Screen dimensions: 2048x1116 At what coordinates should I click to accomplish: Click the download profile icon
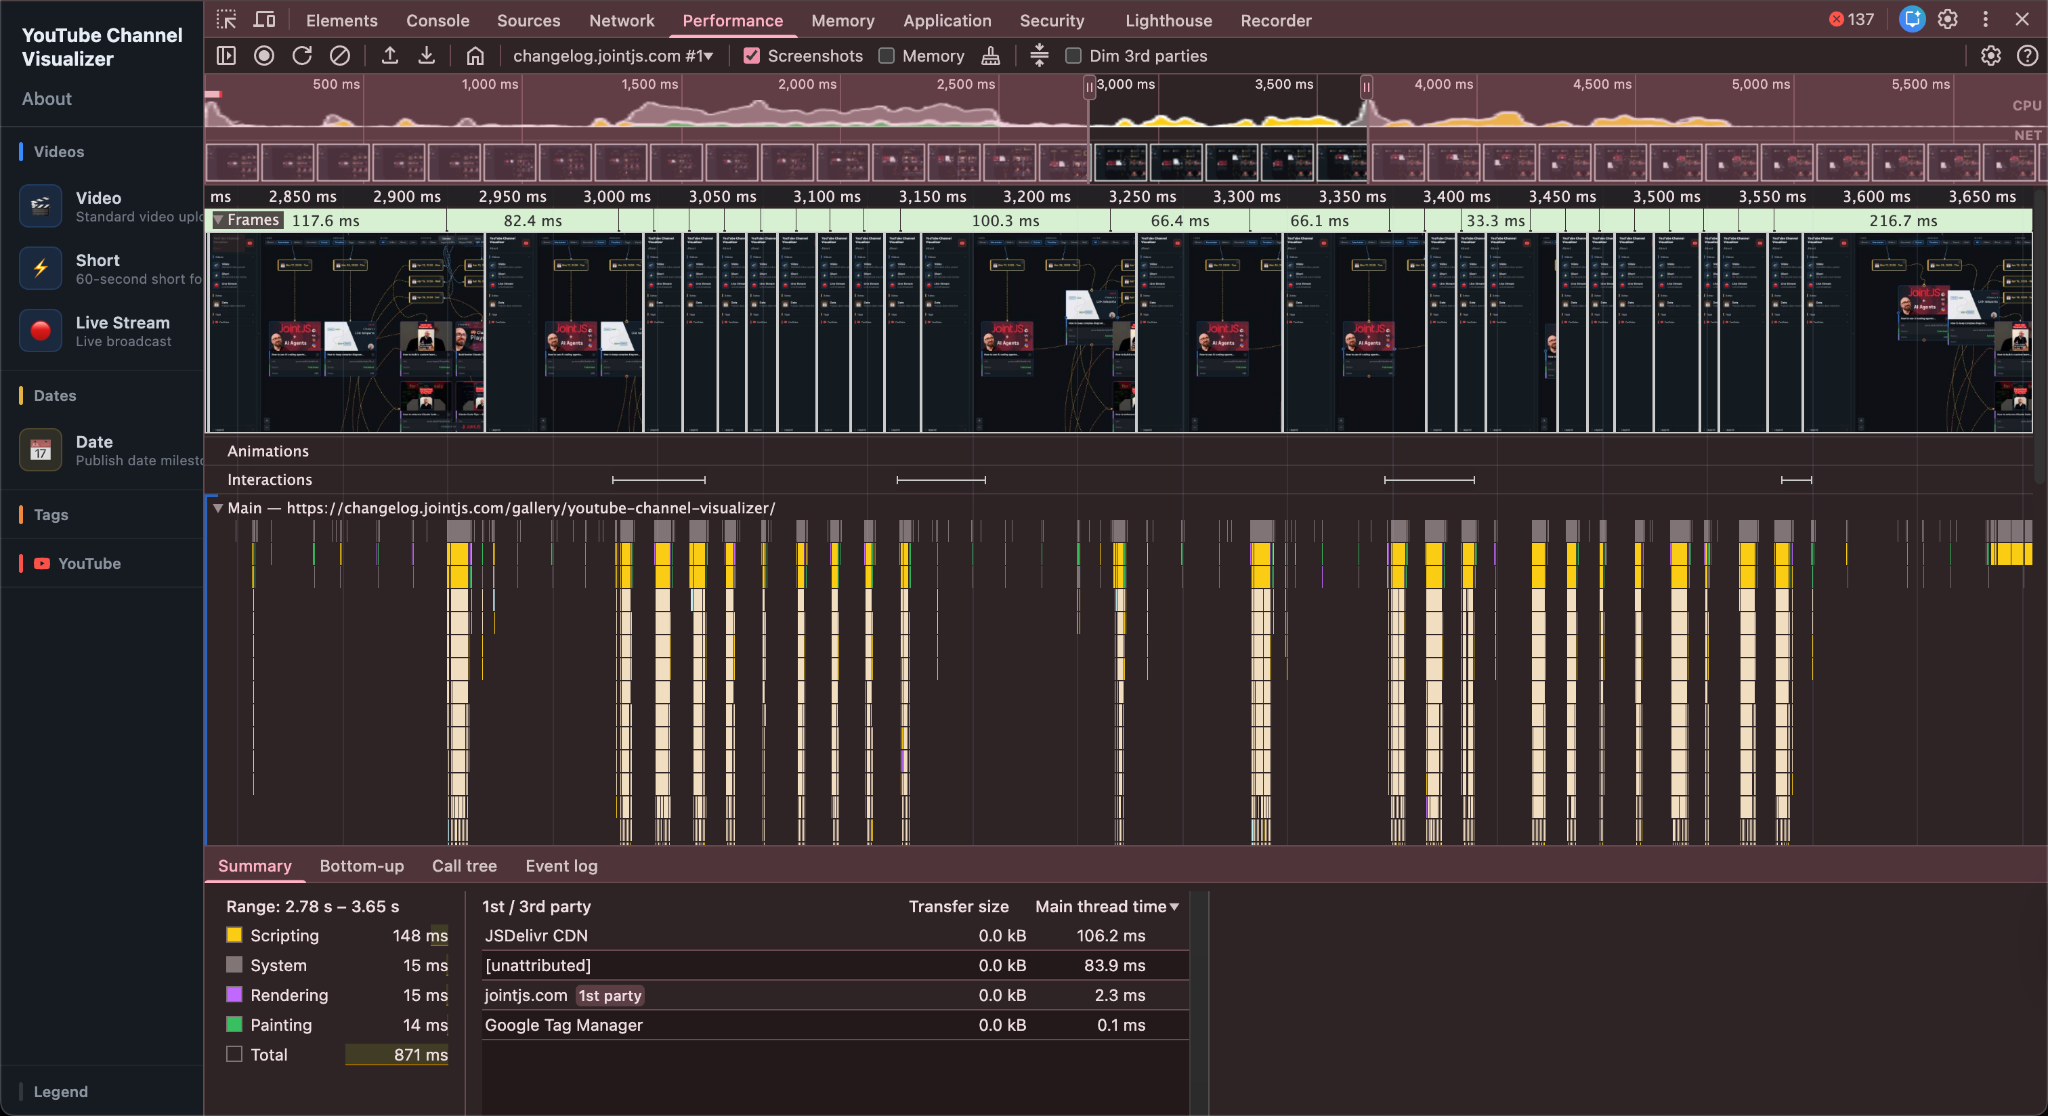[x=427, y=56]
